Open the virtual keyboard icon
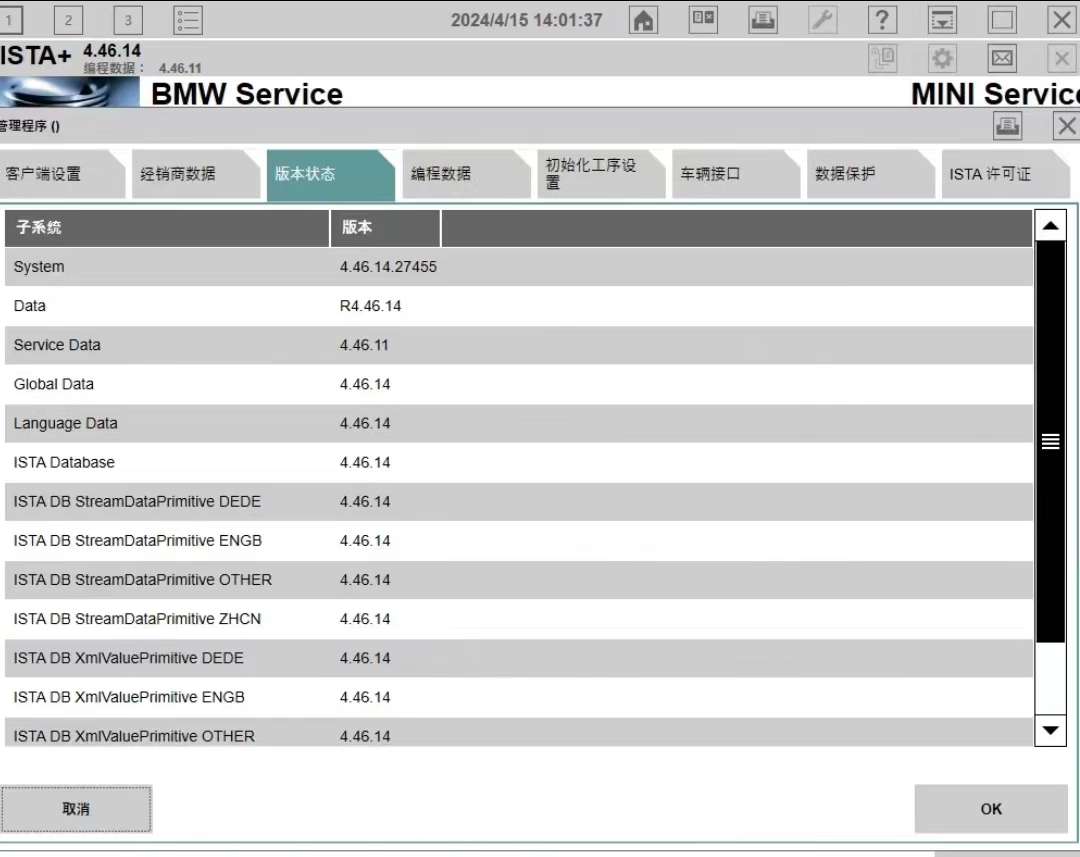Screen dimensions: 1080x857 703,19
